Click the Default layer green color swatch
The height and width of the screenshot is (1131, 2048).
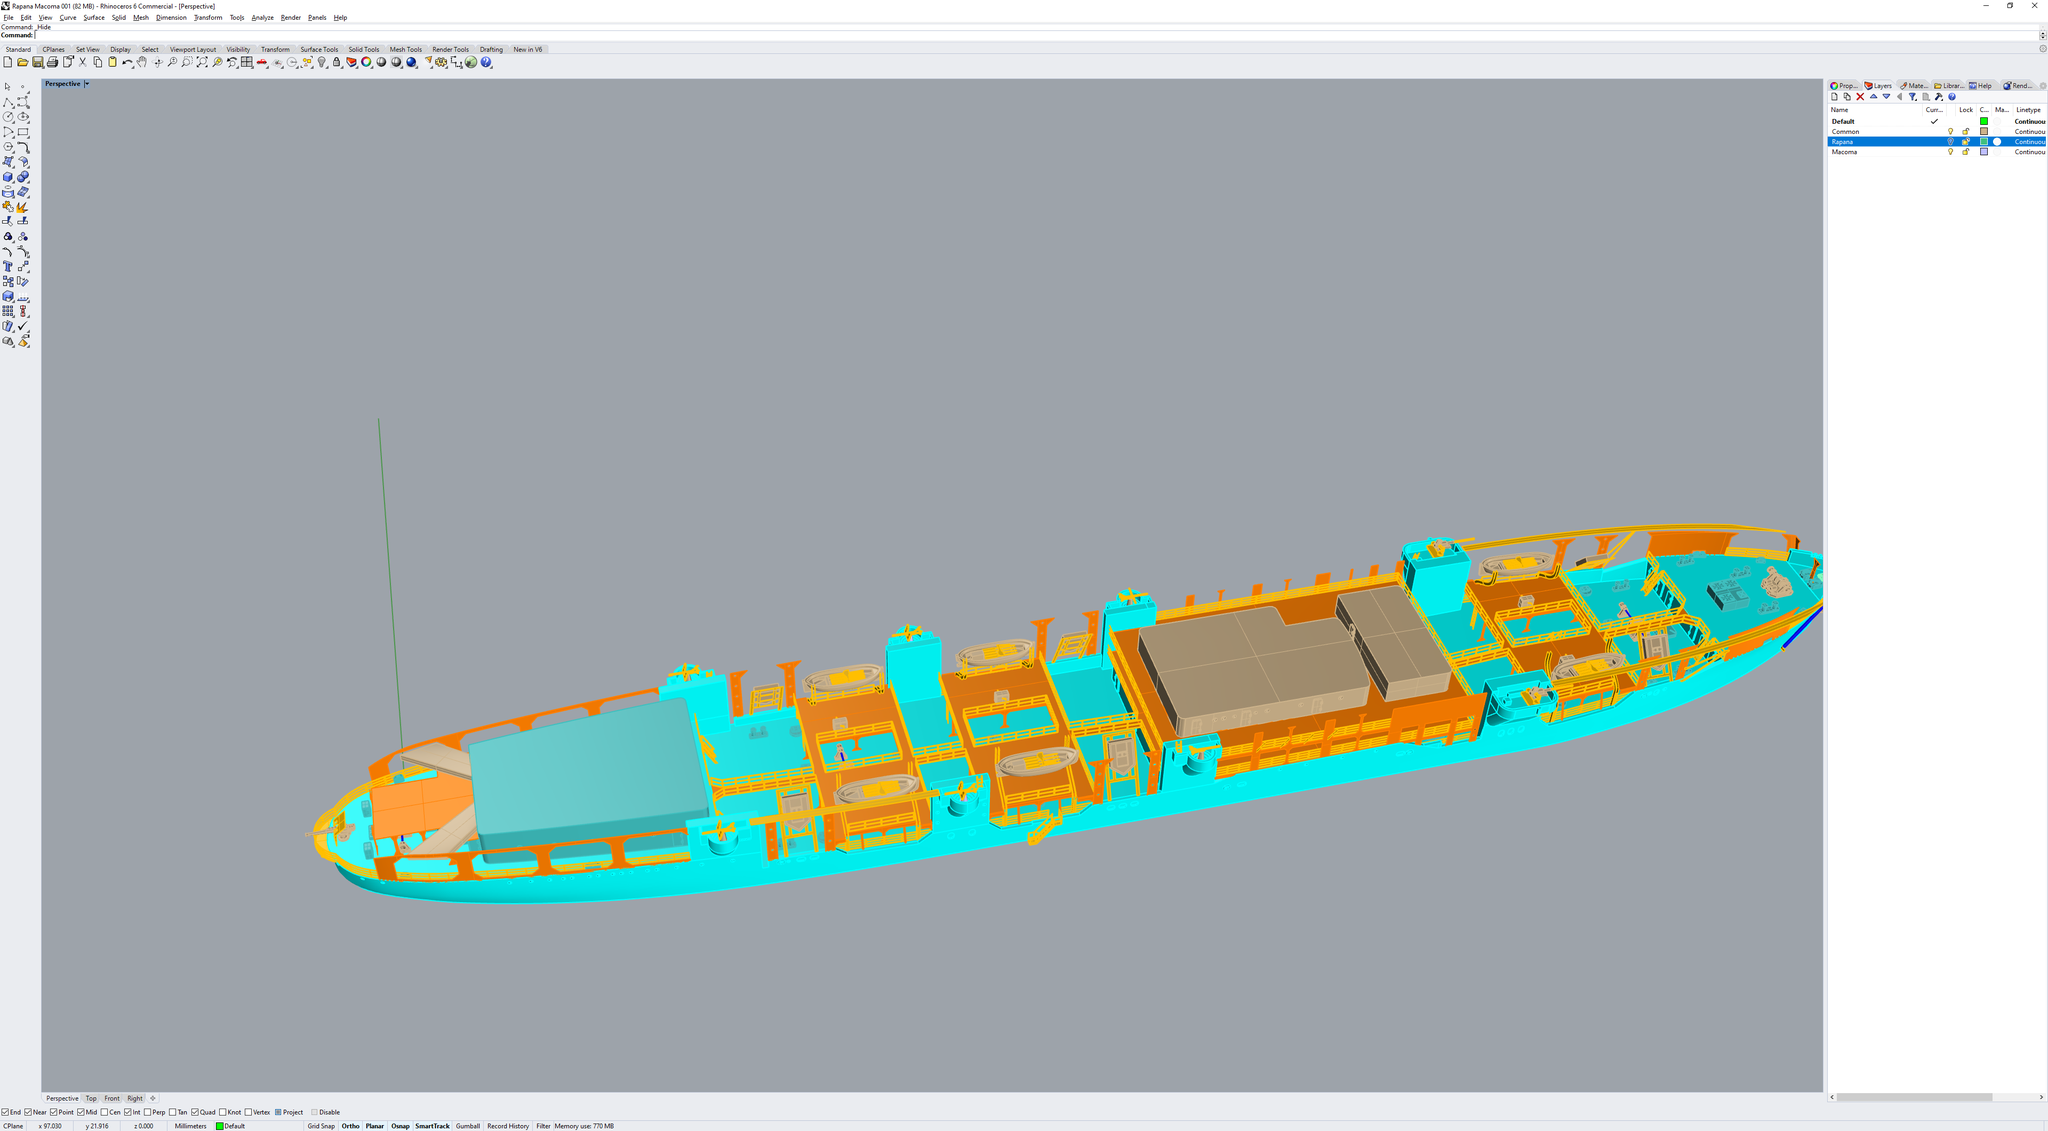(x=1984, y=121)
